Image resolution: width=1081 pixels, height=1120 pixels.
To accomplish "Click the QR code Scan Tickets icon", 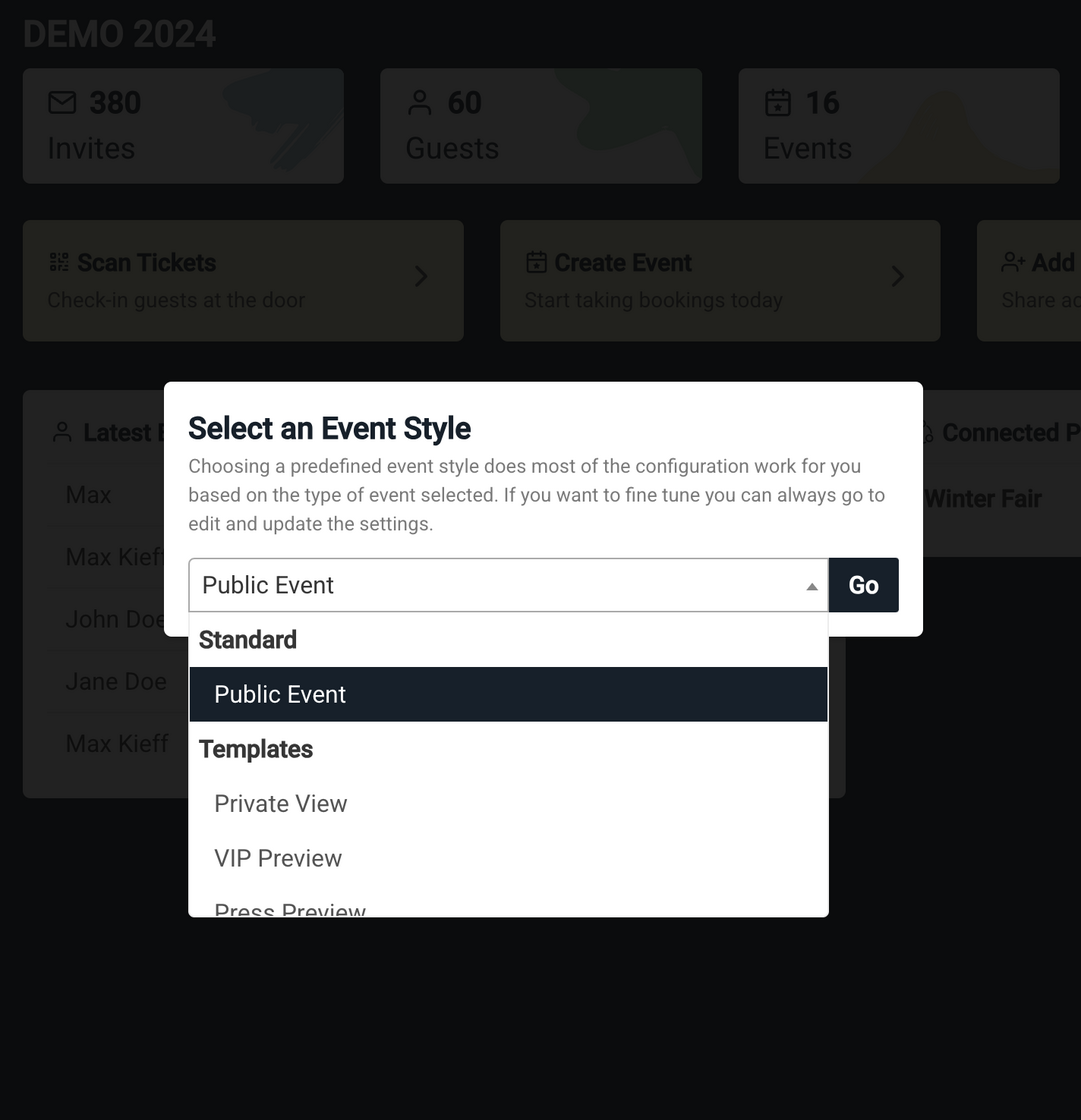I will (x=59, y=262).
